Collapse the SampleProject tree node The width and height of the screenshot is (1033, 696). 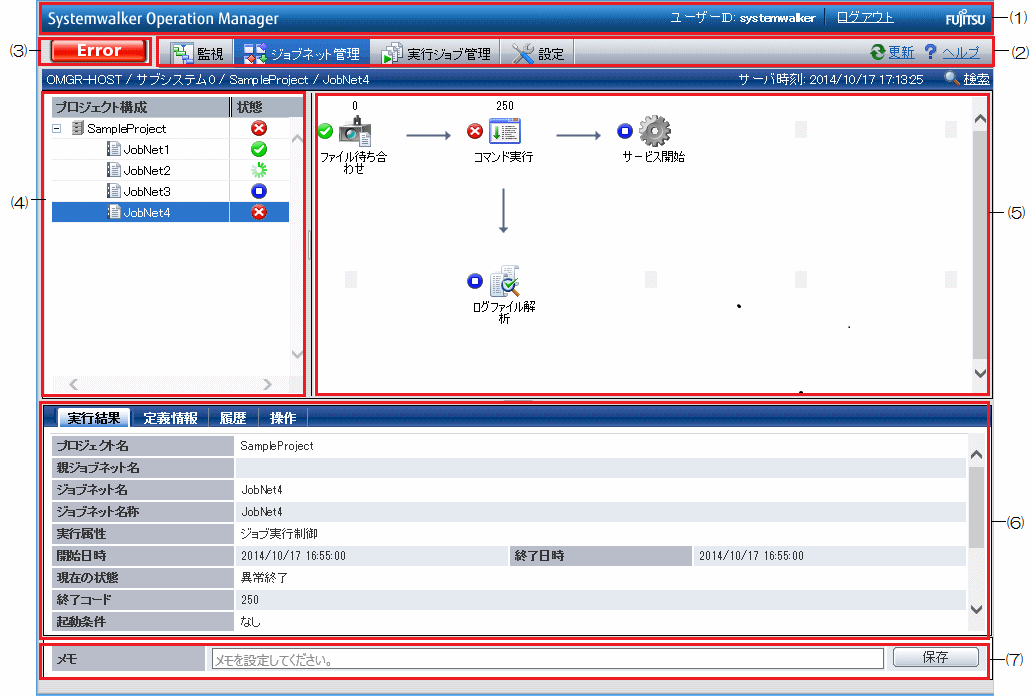(x=58, y=129)
